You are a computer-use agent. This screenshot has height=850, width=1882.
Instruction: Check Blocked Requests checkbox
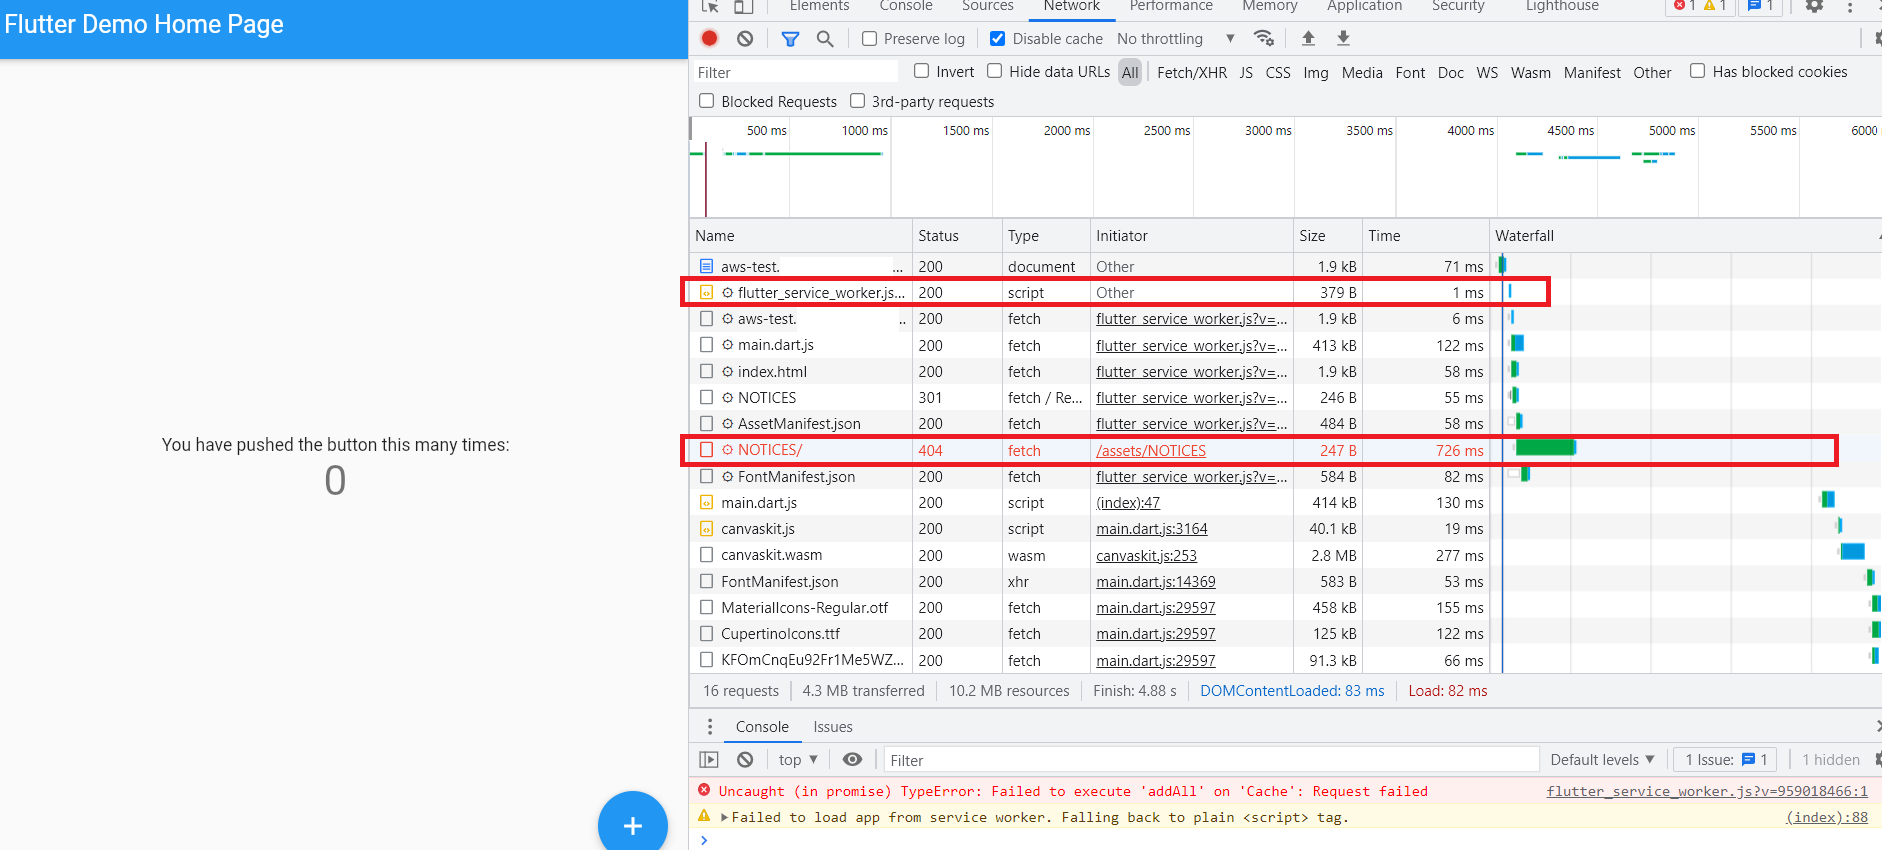[706, 101]
